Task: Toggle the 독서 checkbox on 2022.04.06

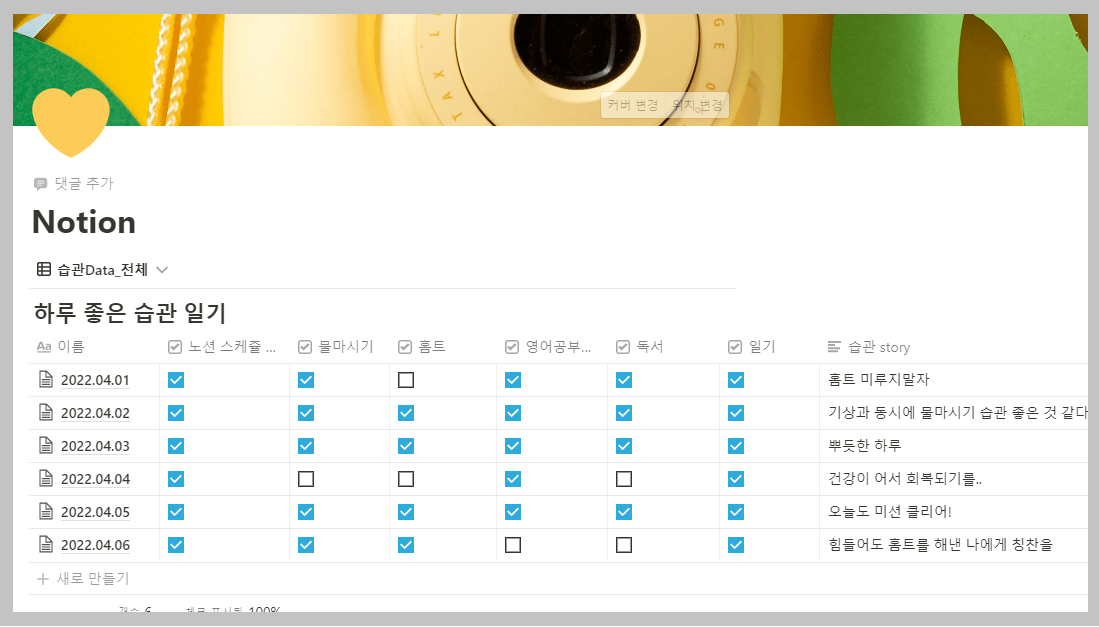Action: pyautogui.click(x=624, y=544)
